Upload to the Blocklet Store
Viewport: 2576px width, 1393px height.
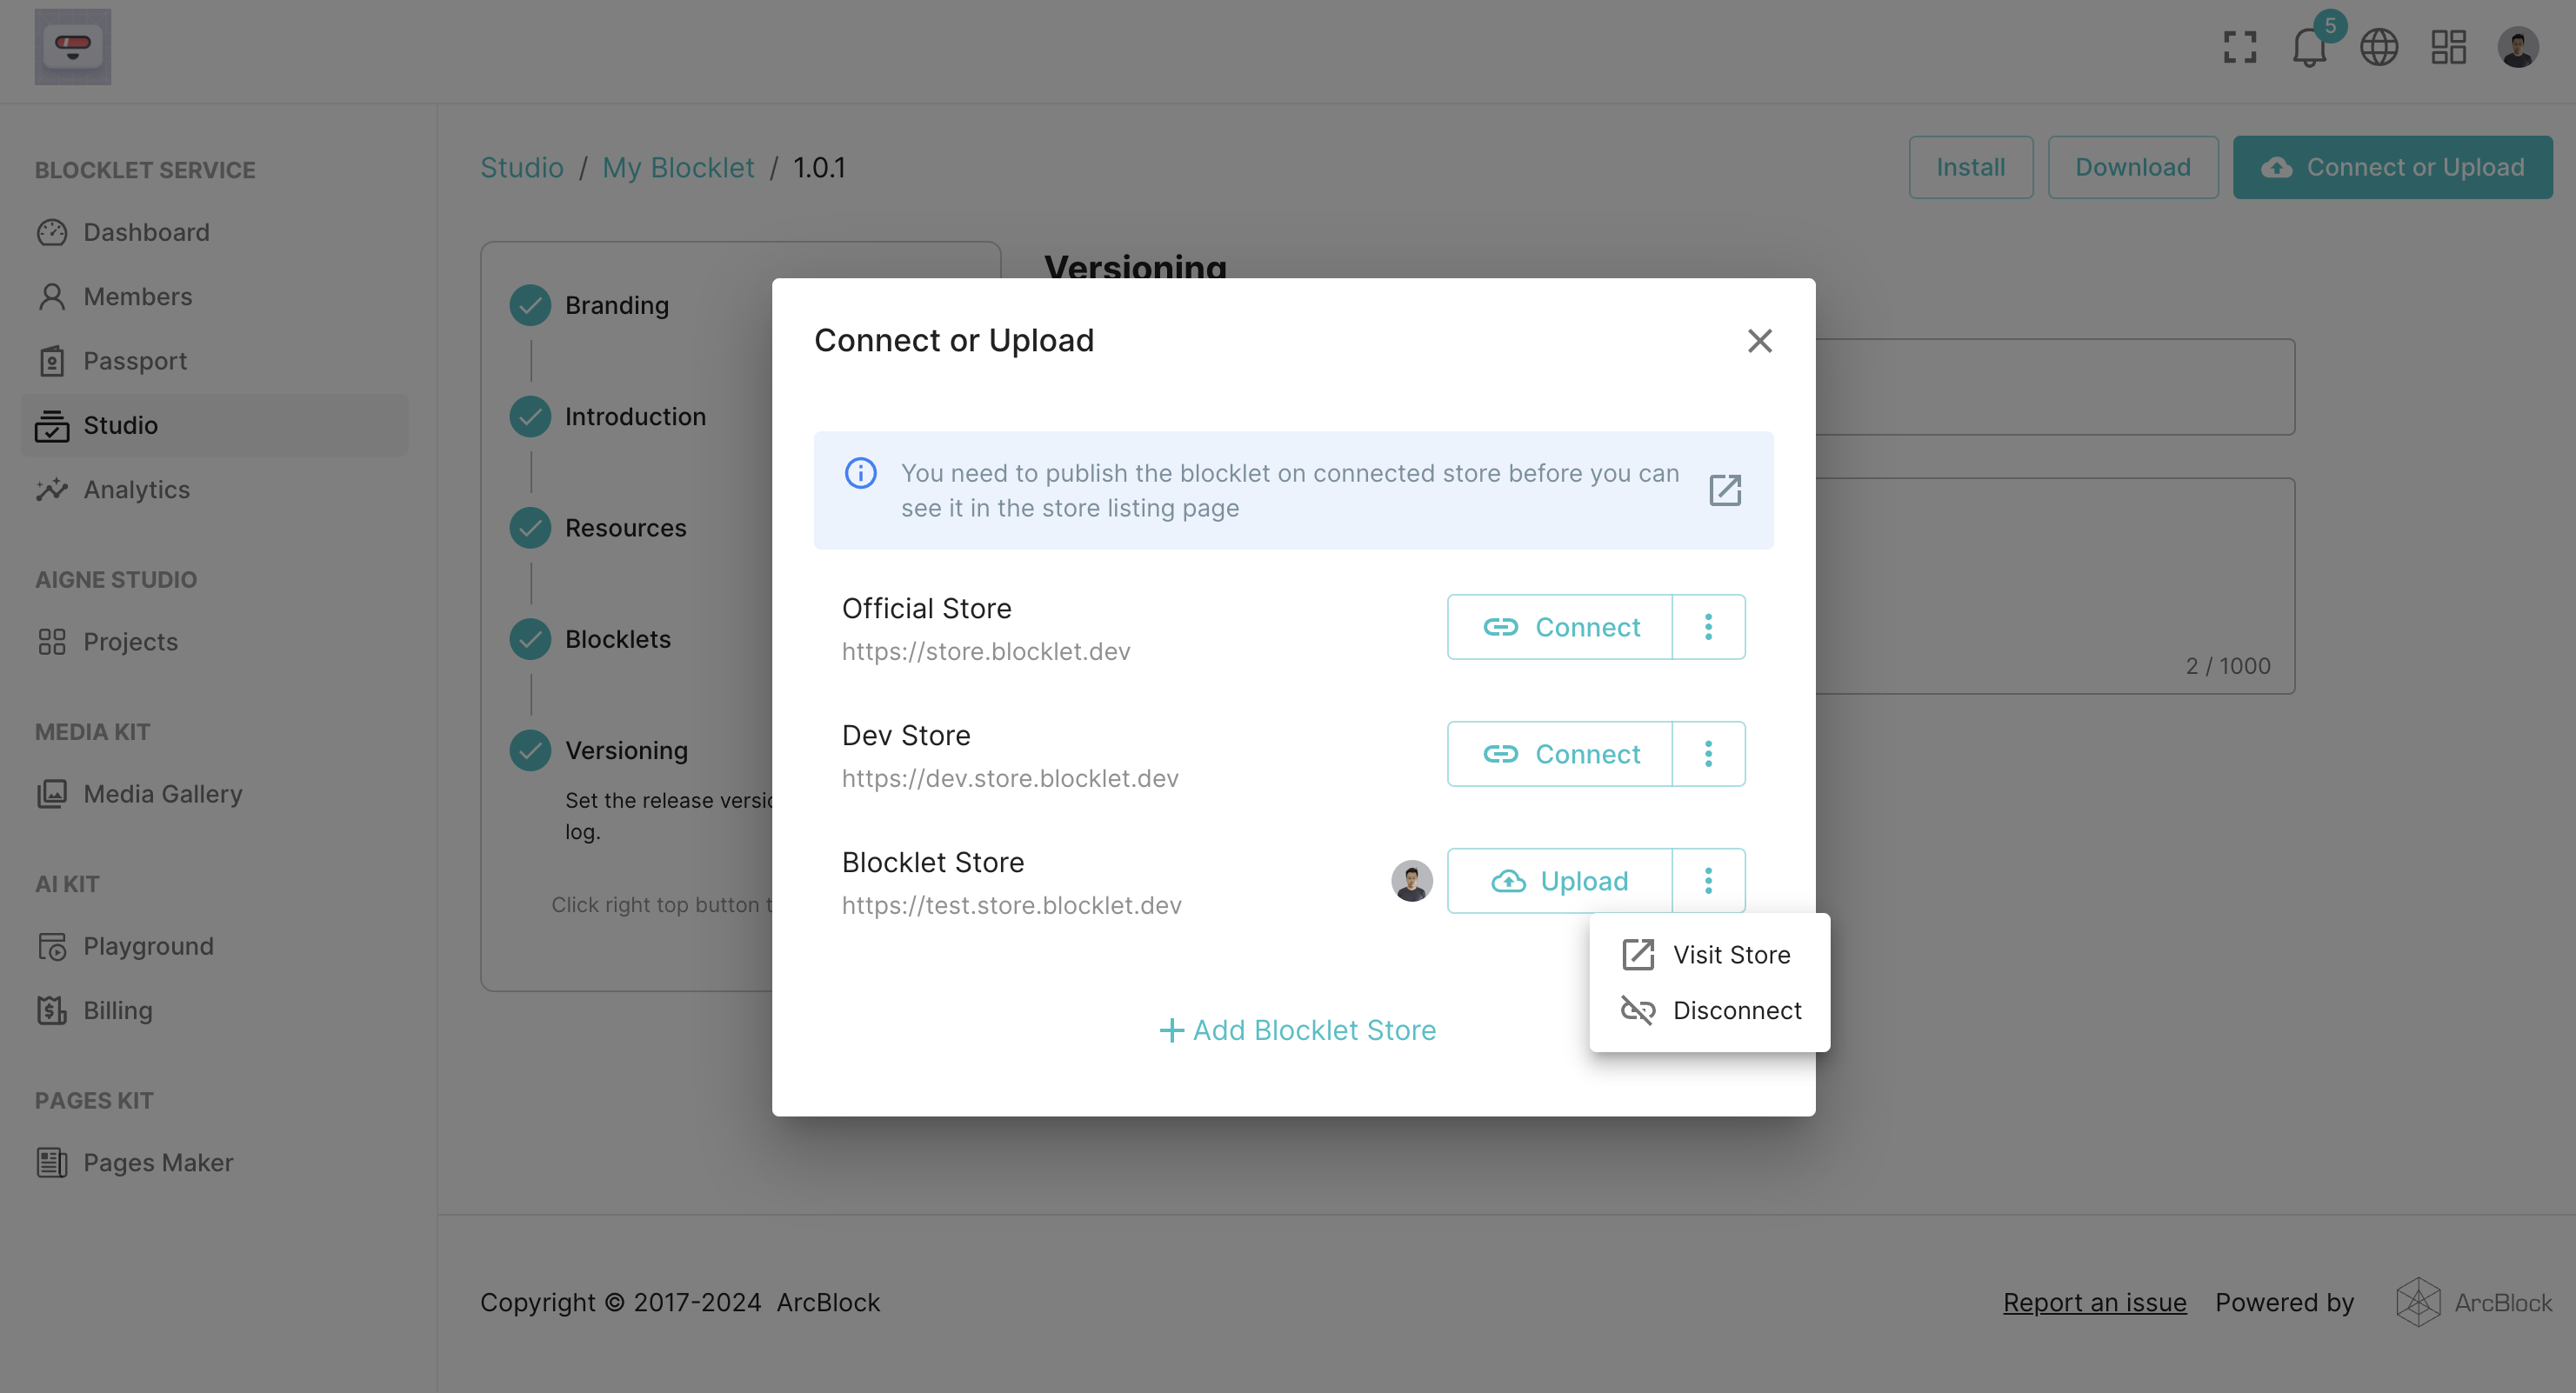[1560, 881]
